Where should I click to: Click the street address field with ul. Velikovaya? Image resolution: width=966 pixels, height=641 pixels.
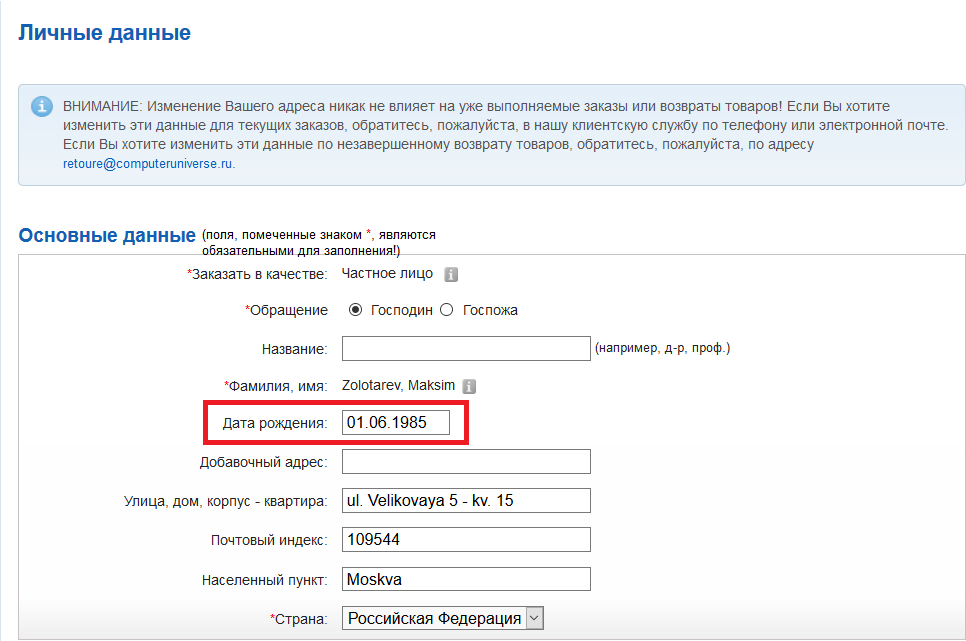point(466,500)
